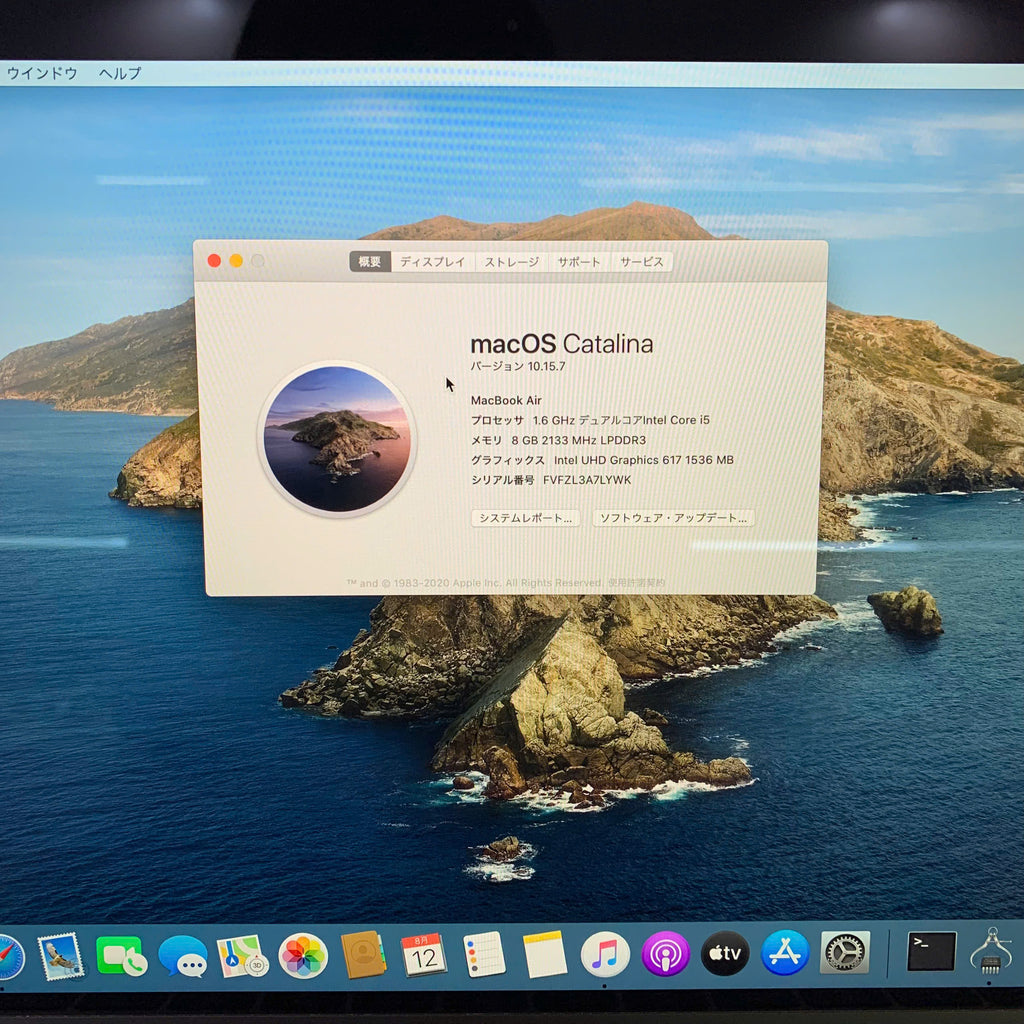This screenshot has width=1024, height=1024.
Task: Open the ウインドウ menu in the menu bar
Action: point(42,73)
